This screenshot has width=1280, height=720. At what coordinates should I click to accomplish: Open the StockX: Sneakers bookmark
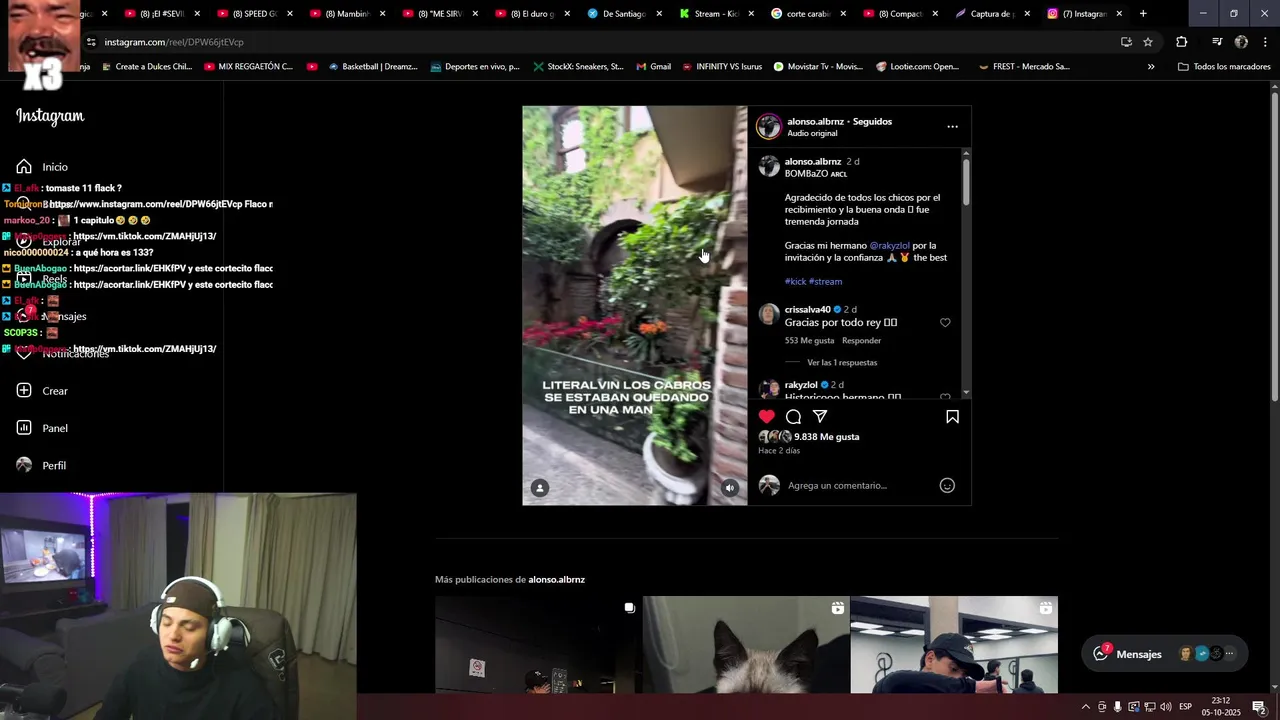pos(578,67)
